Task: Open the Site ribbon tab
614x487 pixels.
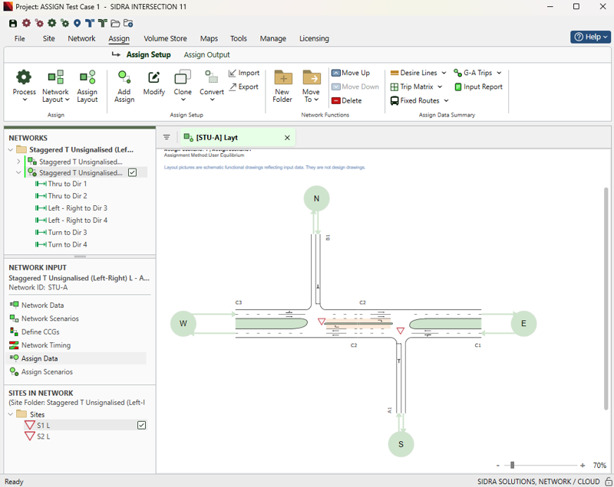Action: [49, 38]
